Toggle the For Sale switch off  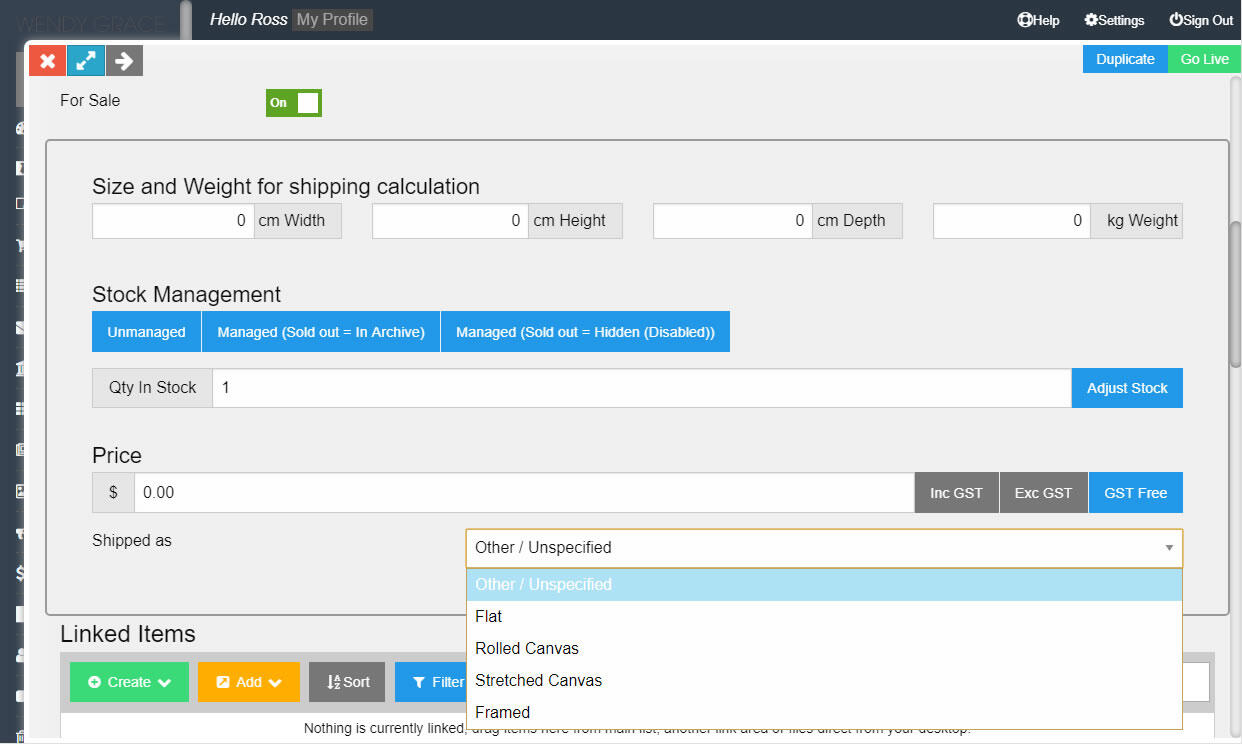(x=293, y=102)
